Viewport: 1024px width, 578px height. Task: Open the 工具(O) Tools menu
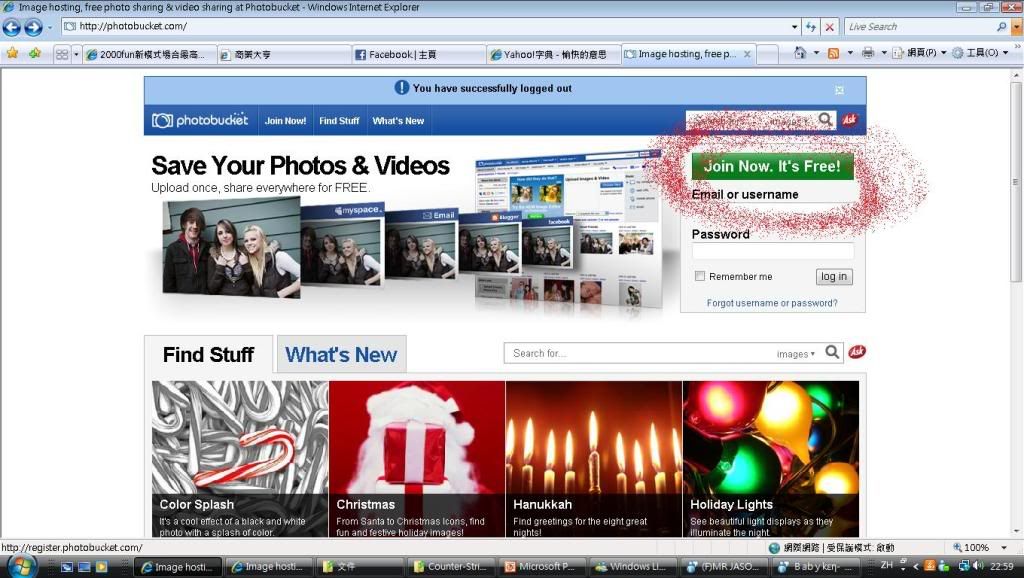click(980, 53)
